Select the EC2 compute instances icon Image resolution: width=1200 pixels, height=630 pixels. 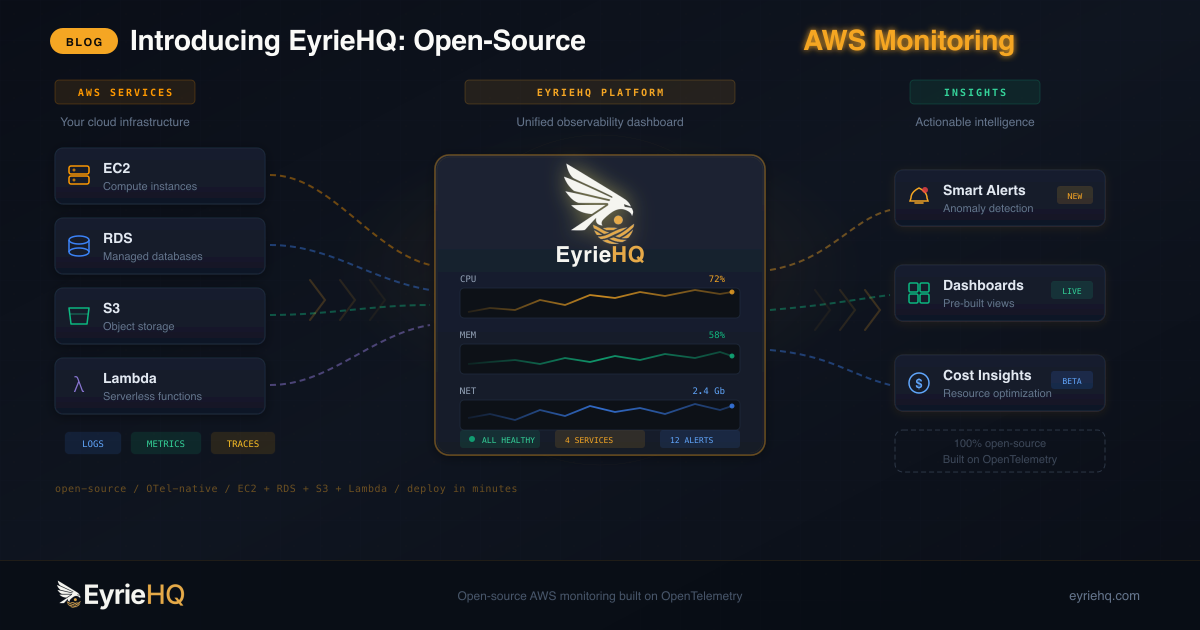pos(79,175)
